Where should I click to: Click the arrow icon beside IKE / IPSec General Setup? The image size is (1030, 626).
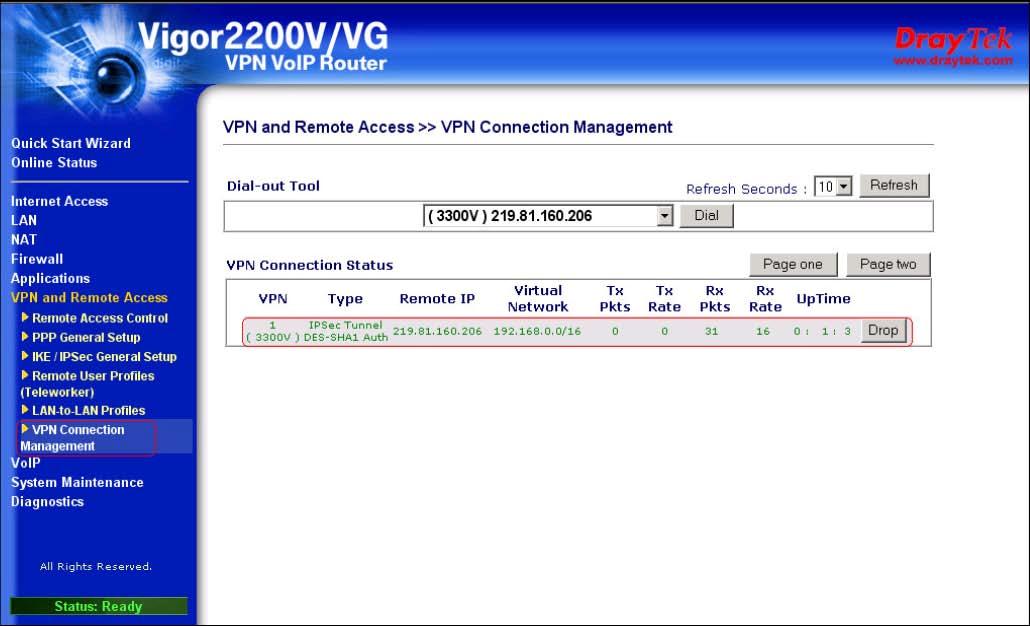click(x=25, y=356)
